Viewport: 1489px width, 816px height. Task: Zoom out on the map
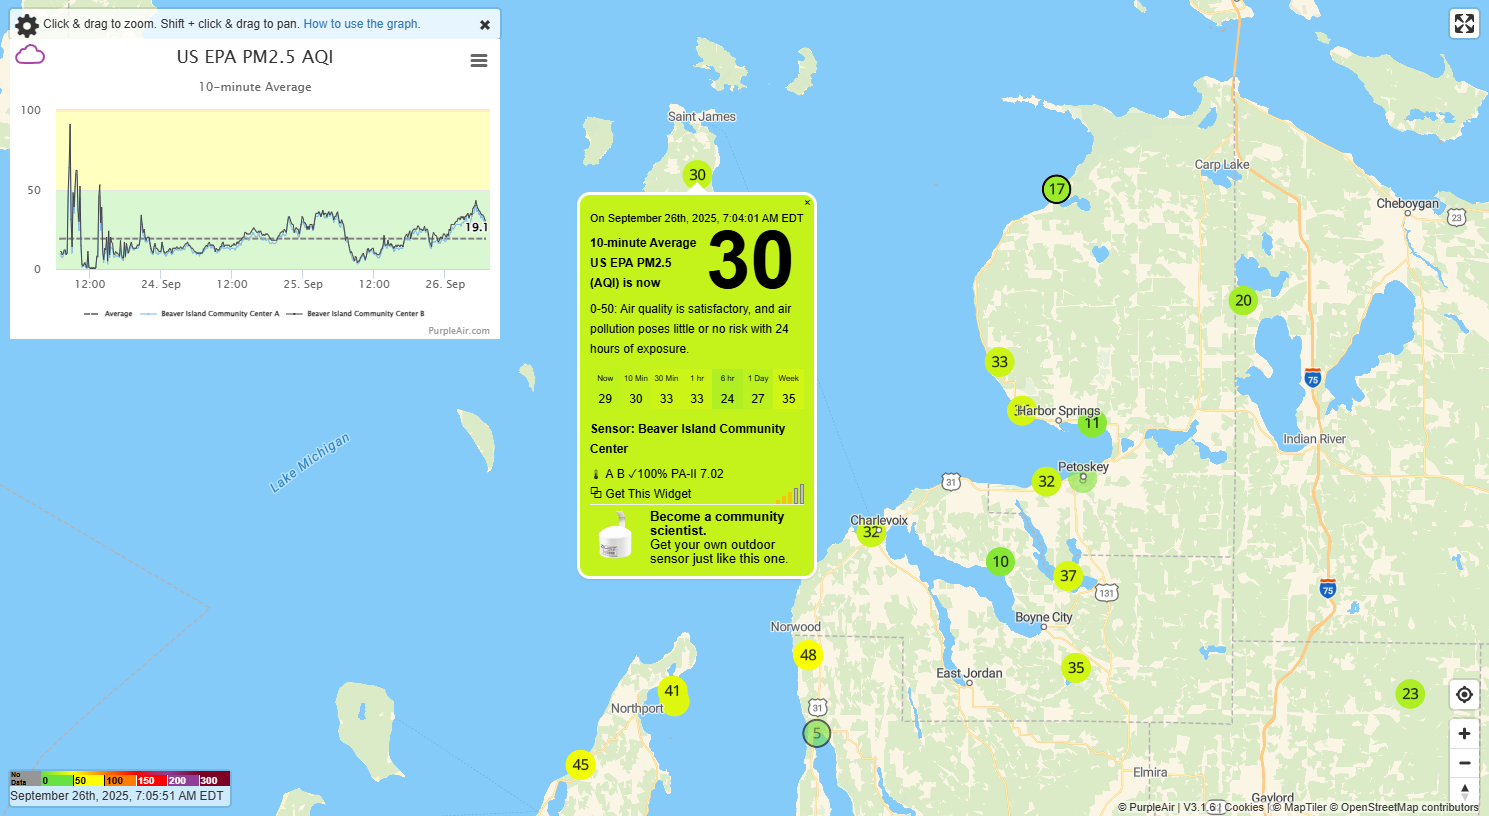[1464, 763]
